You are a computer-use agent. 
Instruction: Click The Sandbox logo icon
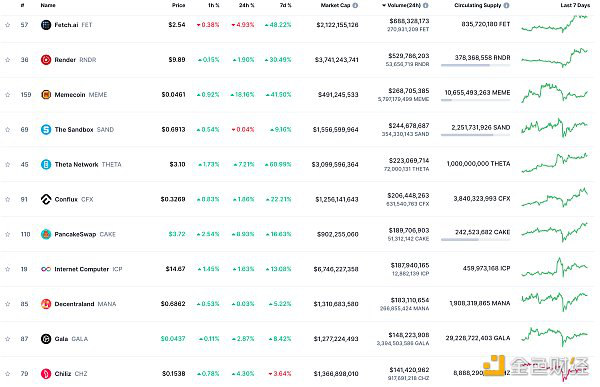point(46,129)
